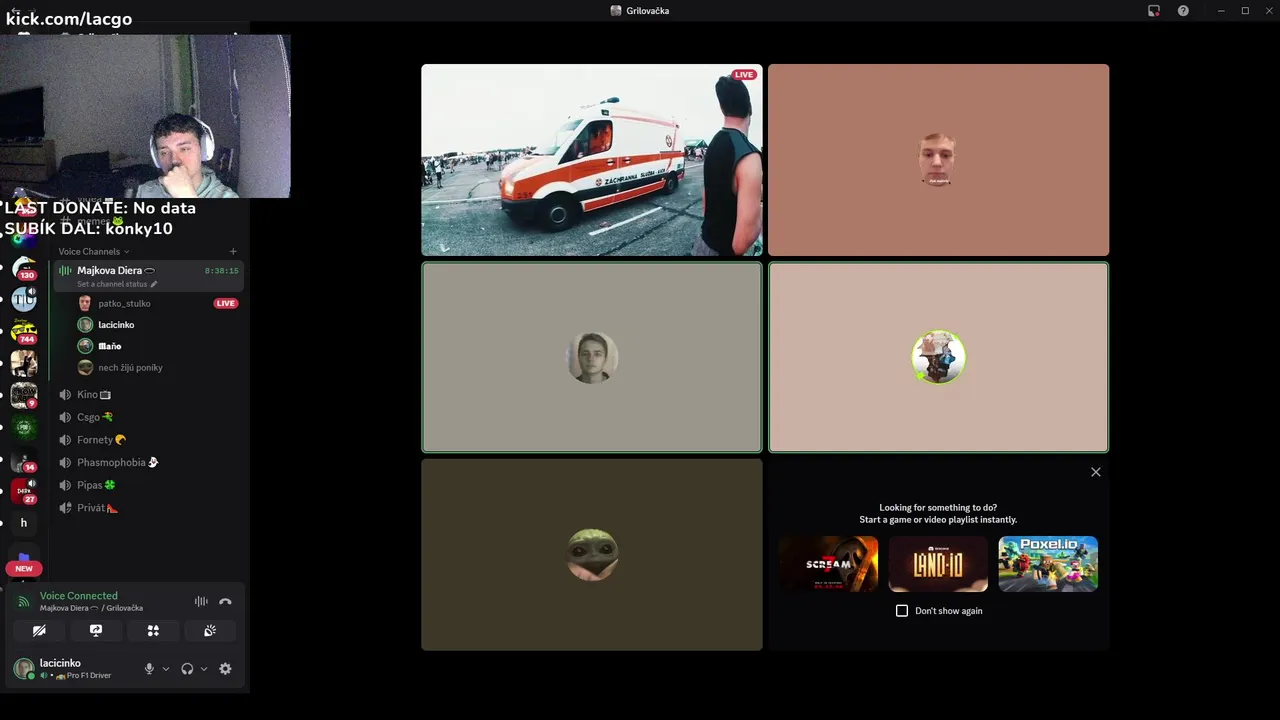Viewport: 1280px width, 720px height.
Task: Turn on camera in voice panel
Action: coord(39,631)
